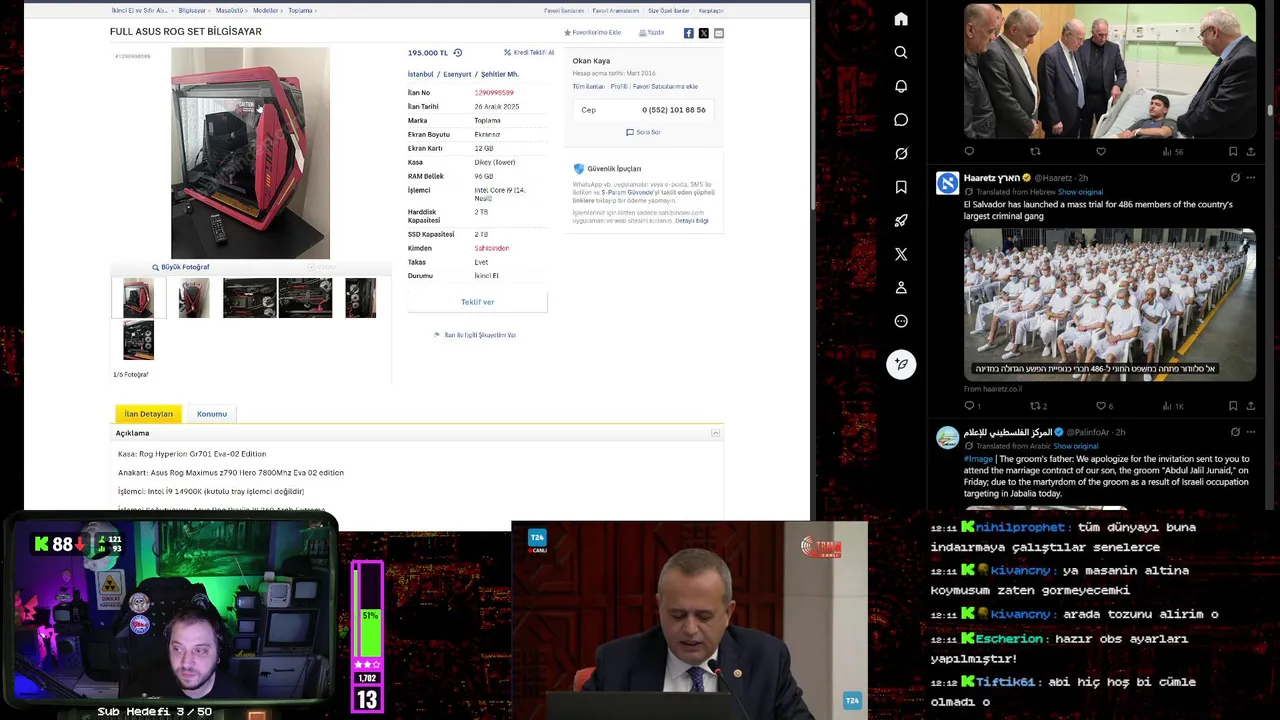
Task: Click Favorilerime Ekle star link
Action: [593, 33]
